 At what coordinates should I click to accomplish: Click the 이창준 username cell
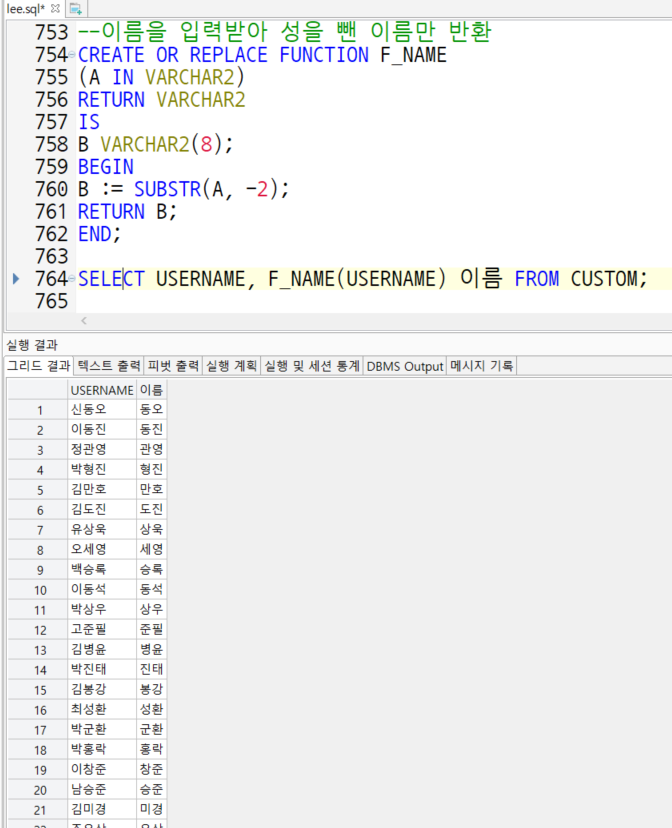pyautogui.click(x=102, y=769)
